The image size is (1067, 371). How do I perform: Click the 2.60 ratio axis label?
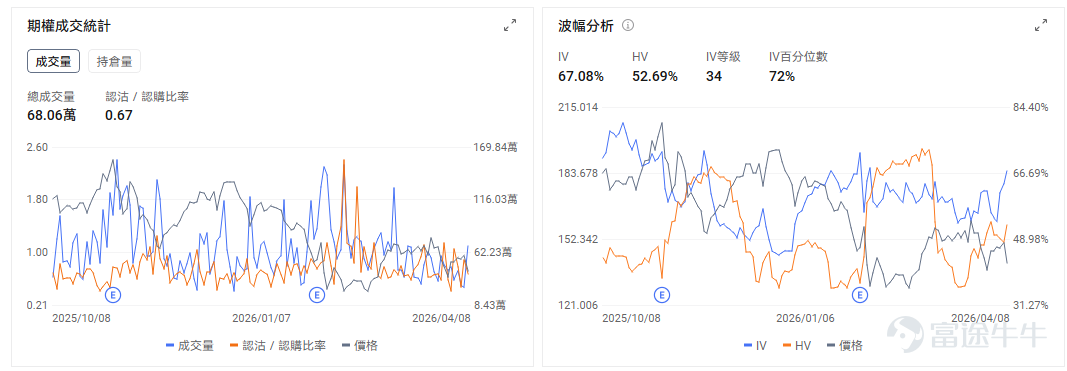[37, 147]
